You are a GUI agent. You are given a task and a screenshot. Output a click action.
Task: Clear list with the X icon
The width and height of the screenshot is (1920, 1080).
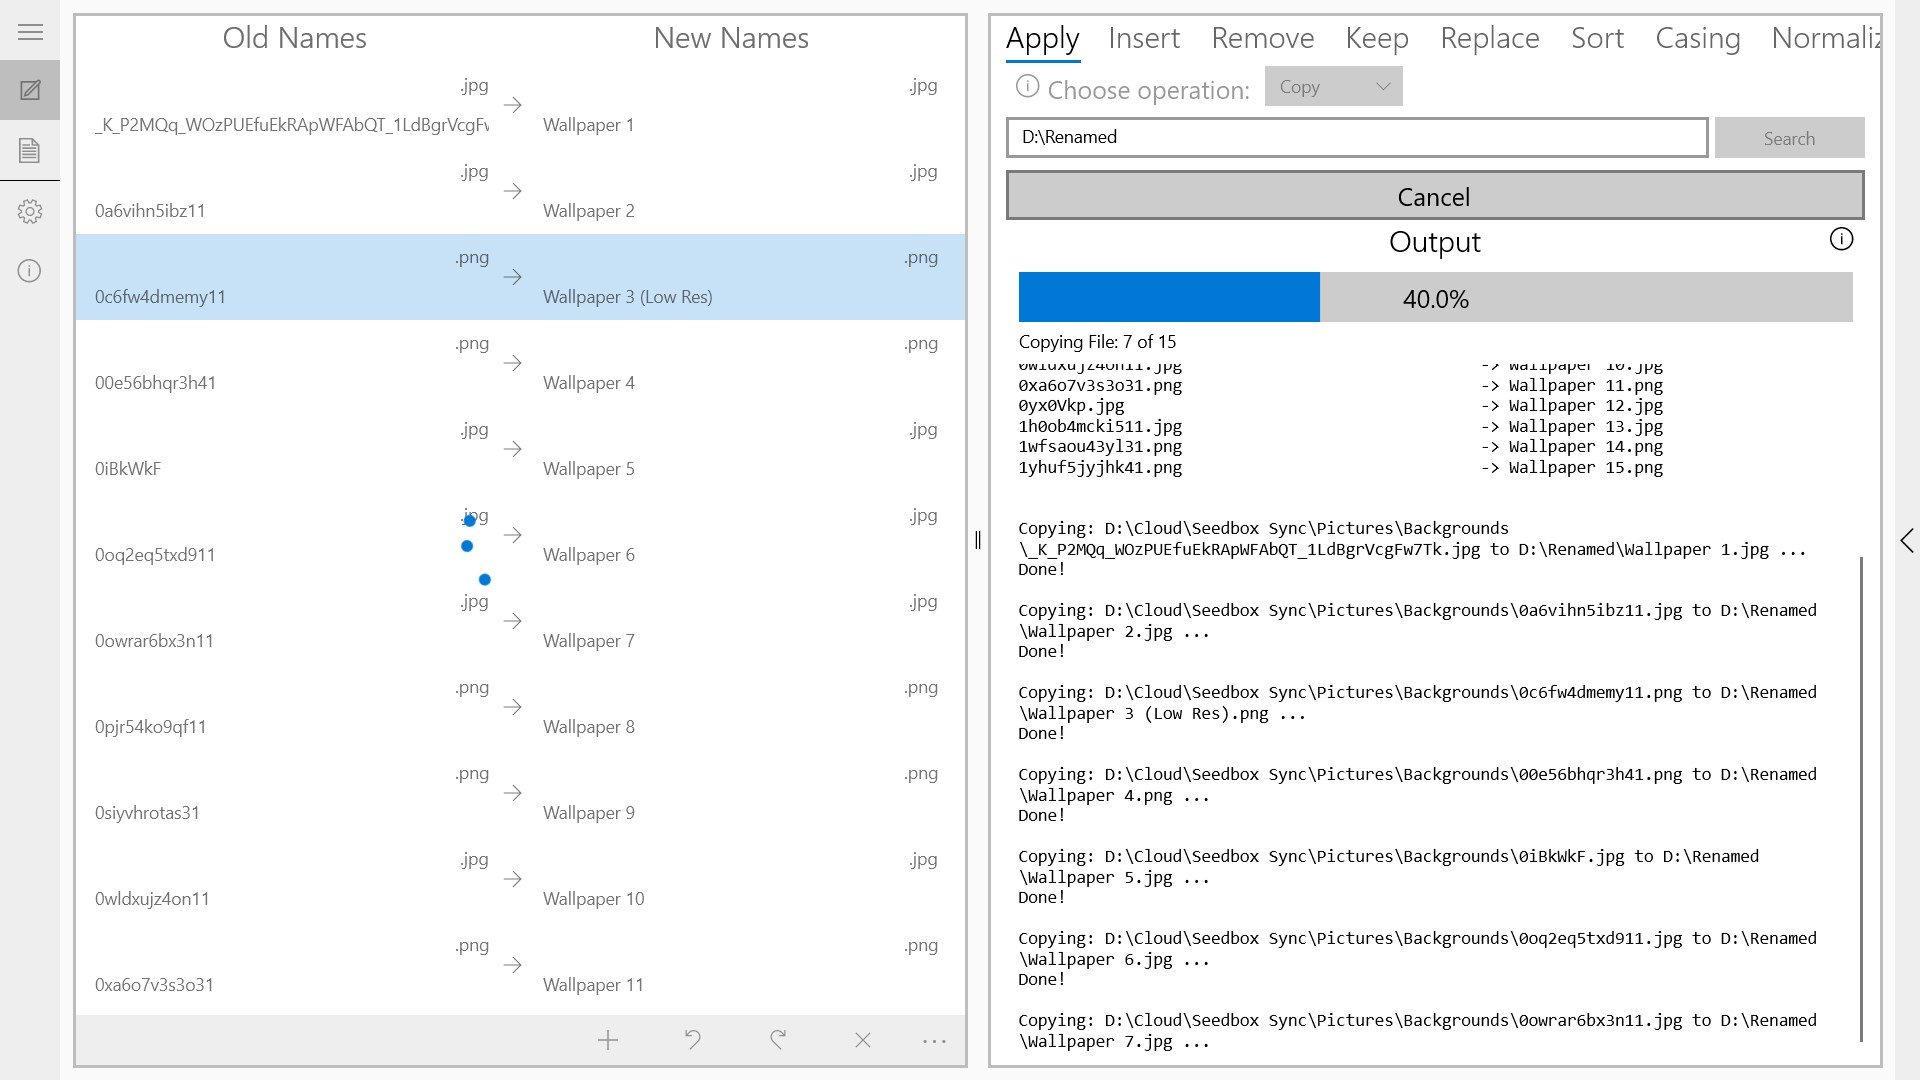click(x=863, y=1041)
